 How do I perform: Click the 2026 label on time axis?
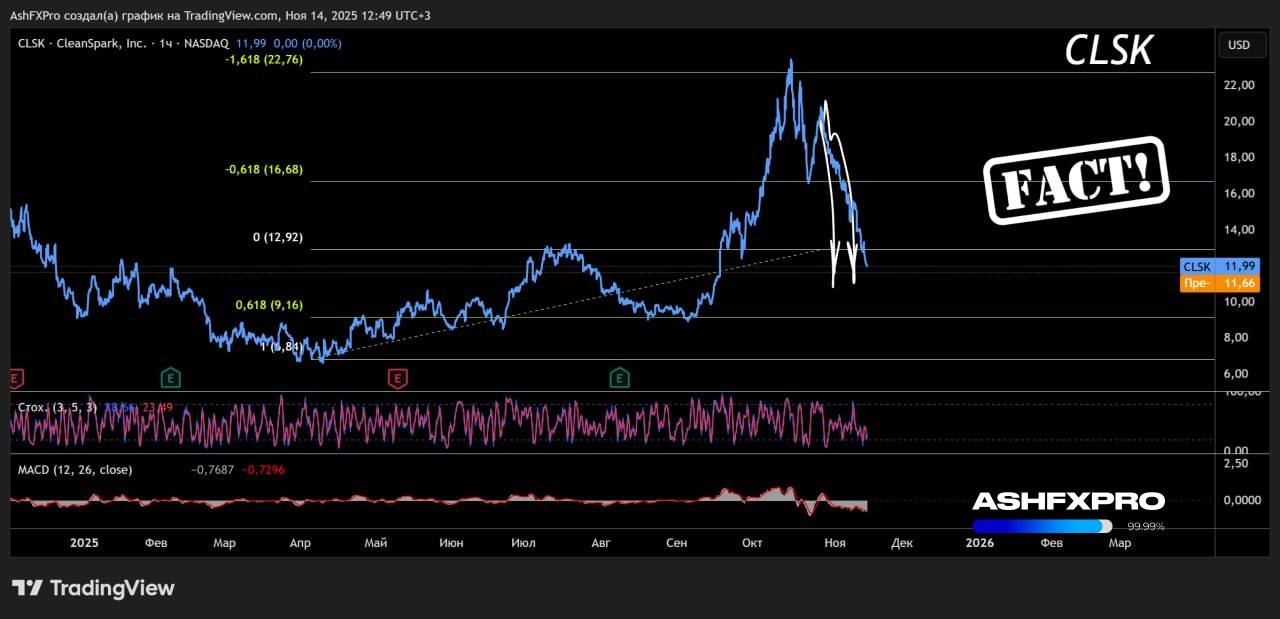tap(980, 543)
